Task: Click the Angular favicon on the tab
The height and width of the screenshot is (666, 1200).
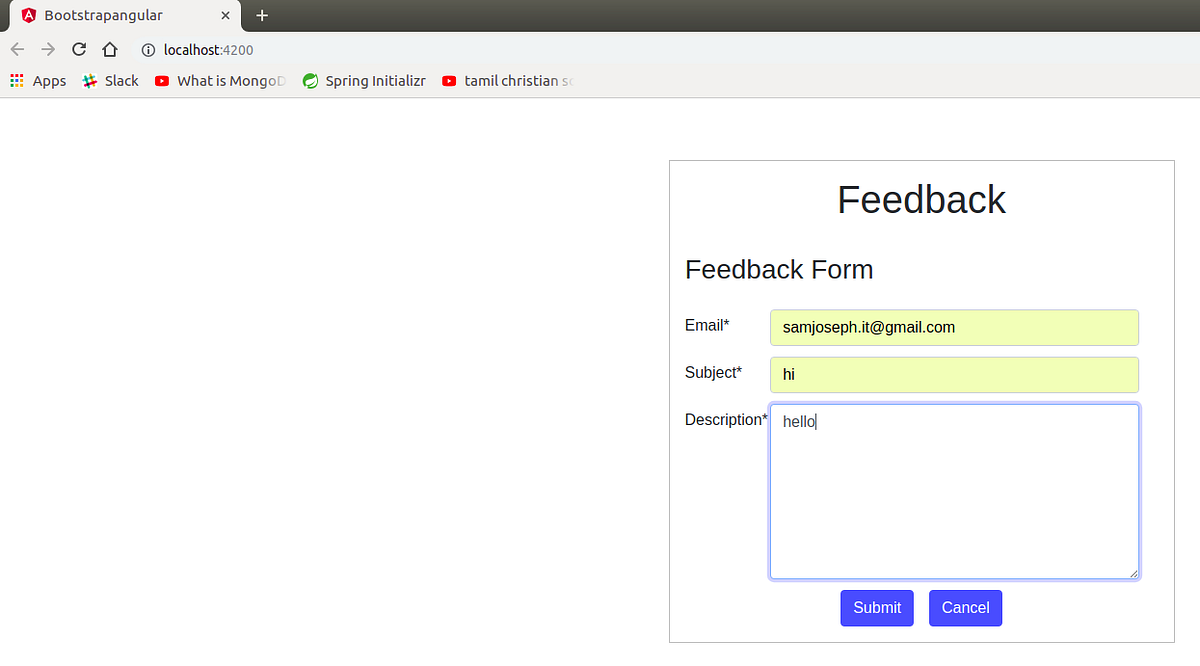Action: [29, 15]
